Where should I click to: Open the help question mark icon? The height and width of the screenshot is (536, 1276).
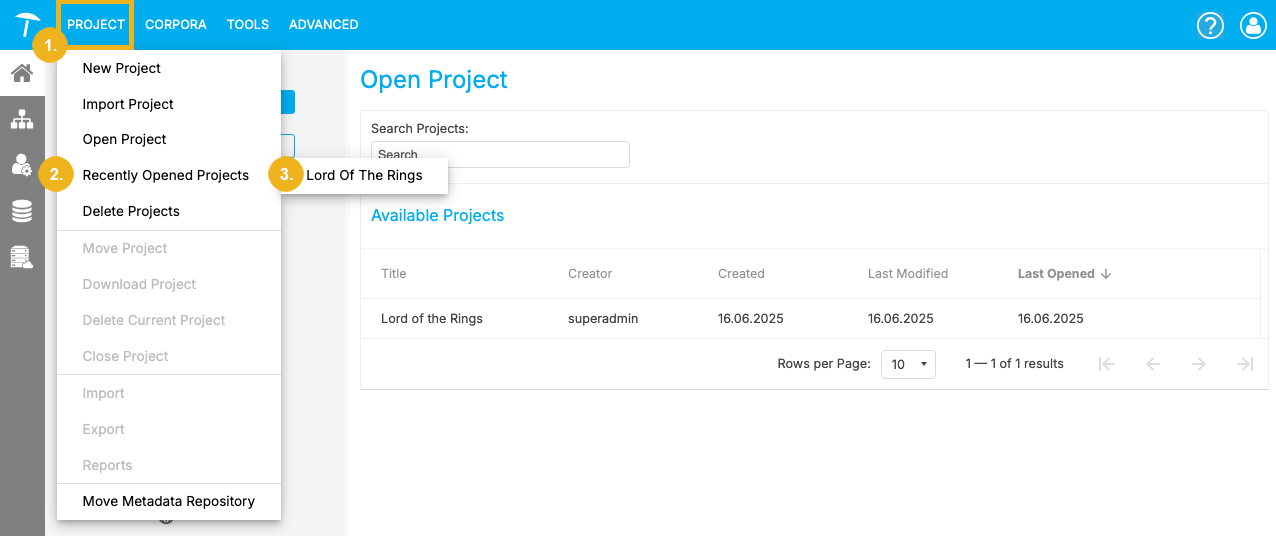(x=1210, y=25)
